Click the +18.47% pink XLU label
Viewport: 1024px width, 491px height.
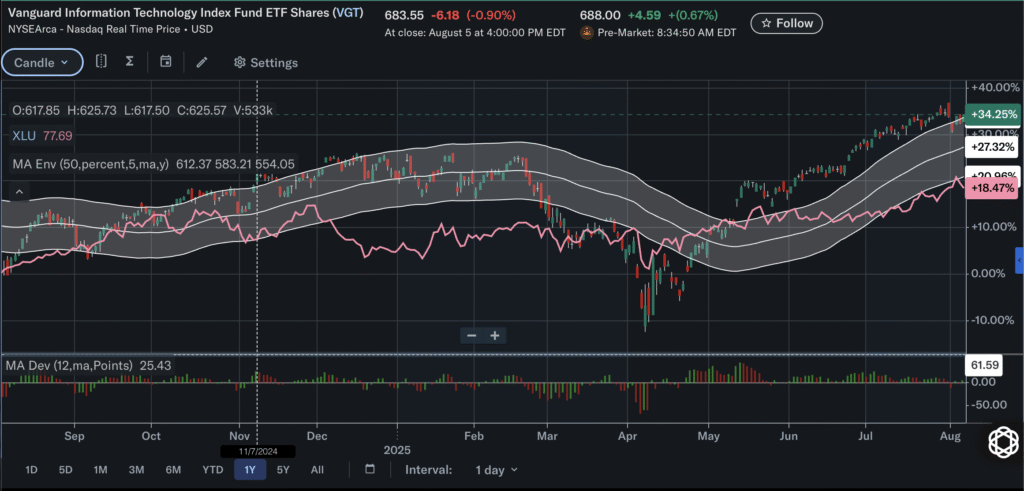tap(991, 187)
